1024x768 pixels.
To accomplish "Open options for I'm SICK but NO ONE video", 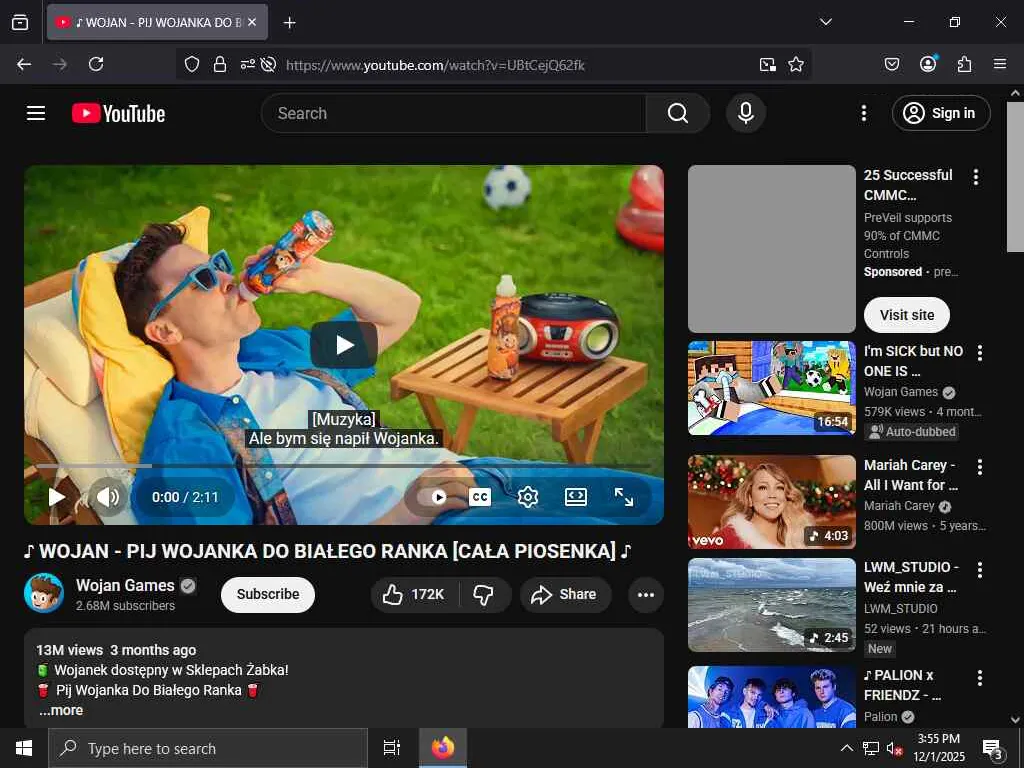I will click(x=980, y=353).
